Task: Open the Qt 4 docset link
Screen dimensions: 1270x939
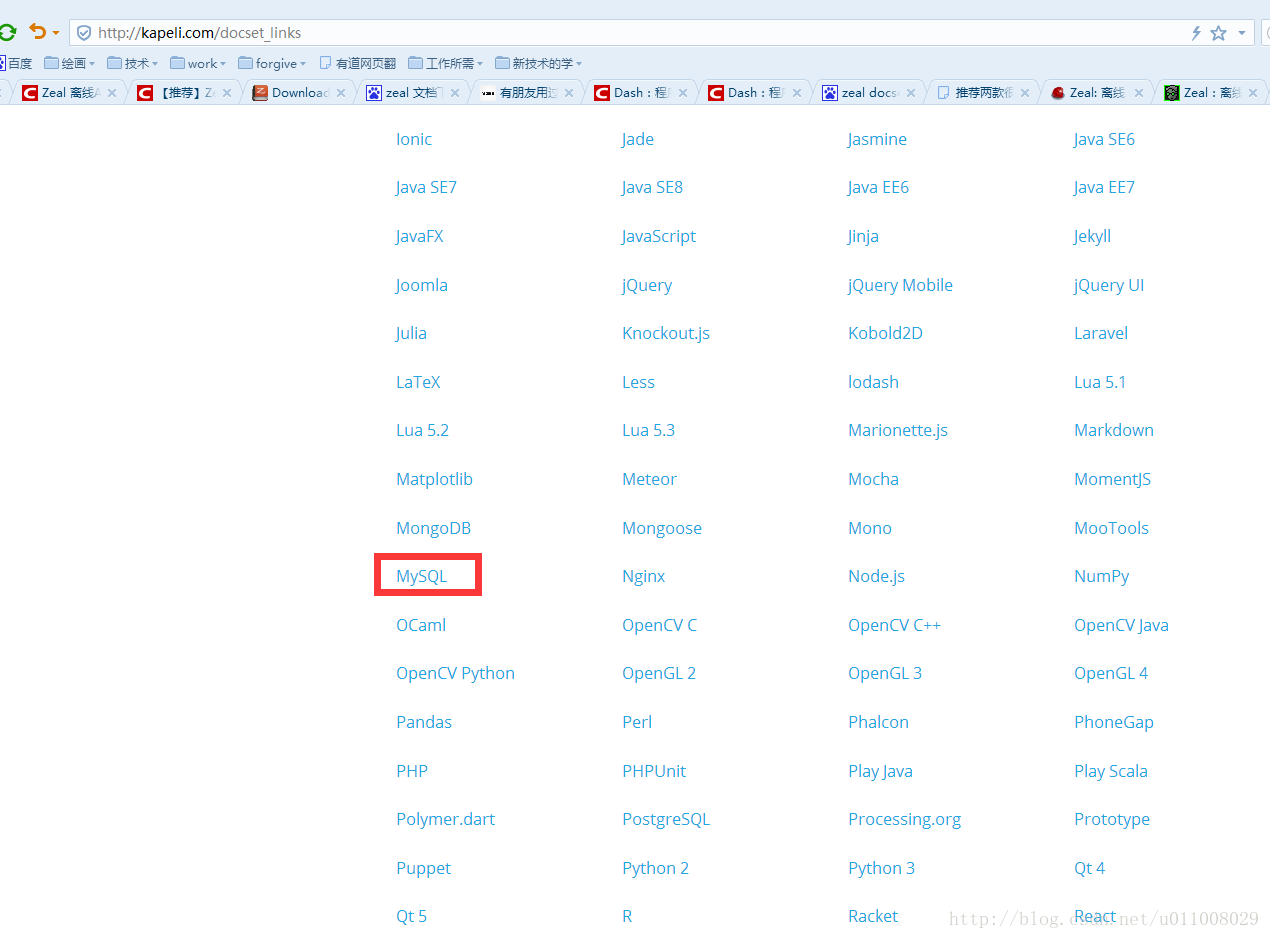Action: pos(1089,868)
